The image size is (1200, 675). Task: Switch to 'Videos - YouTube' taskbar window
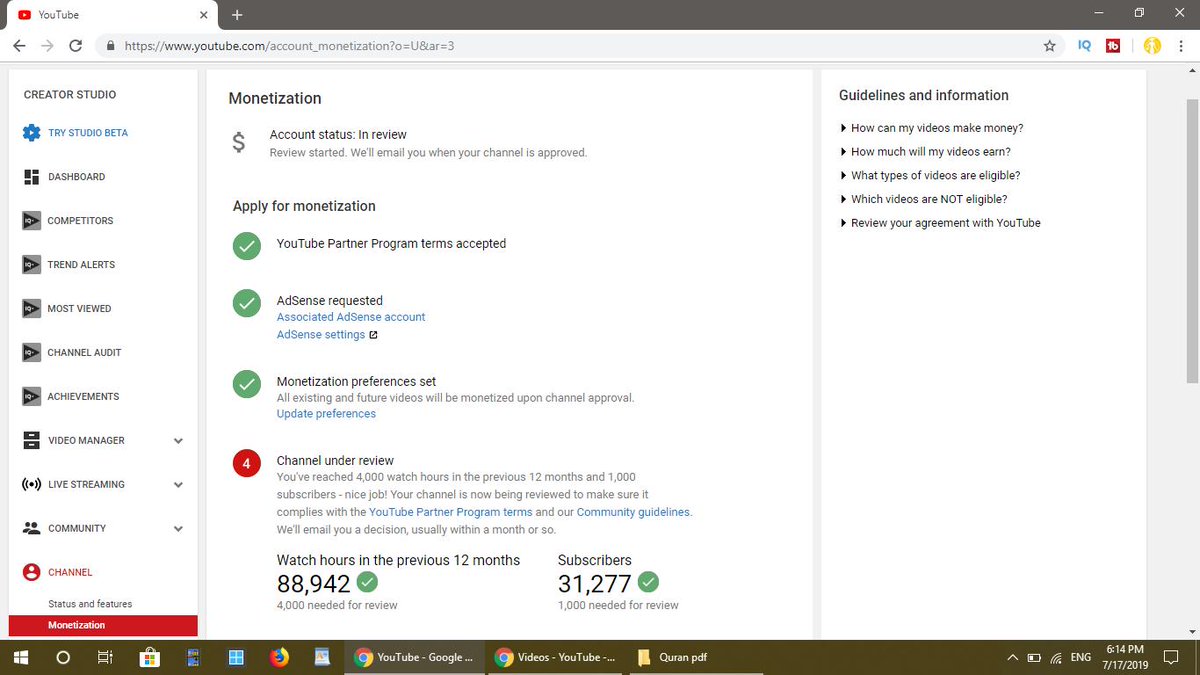[555, 657]
